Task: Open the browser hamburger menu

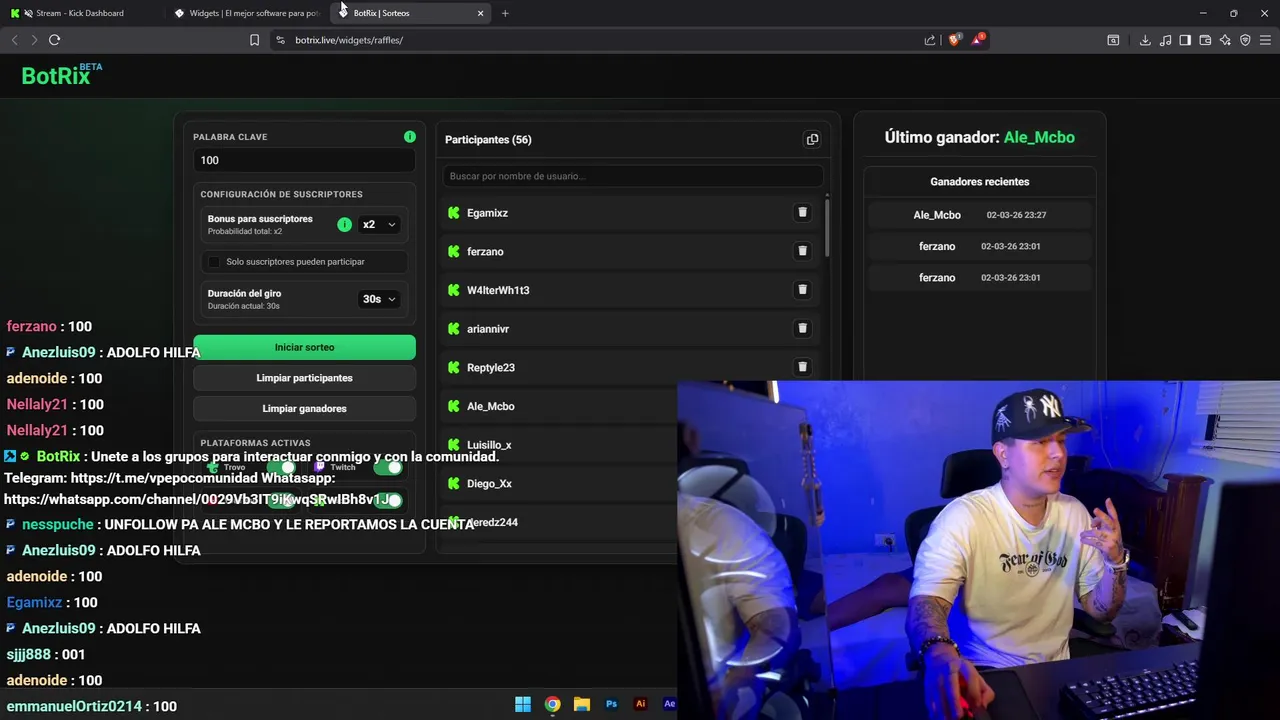Action: [x=1265, y=40]
